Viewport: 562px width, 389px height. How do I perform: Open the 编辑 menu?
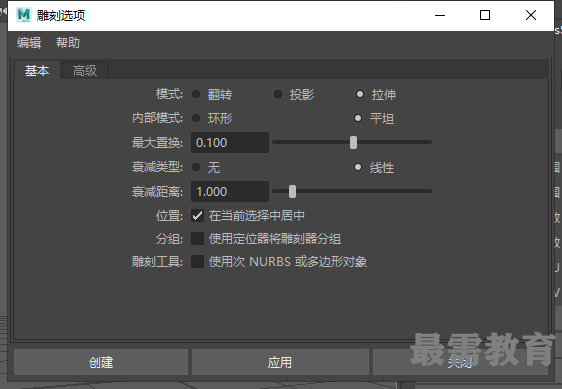29,43
